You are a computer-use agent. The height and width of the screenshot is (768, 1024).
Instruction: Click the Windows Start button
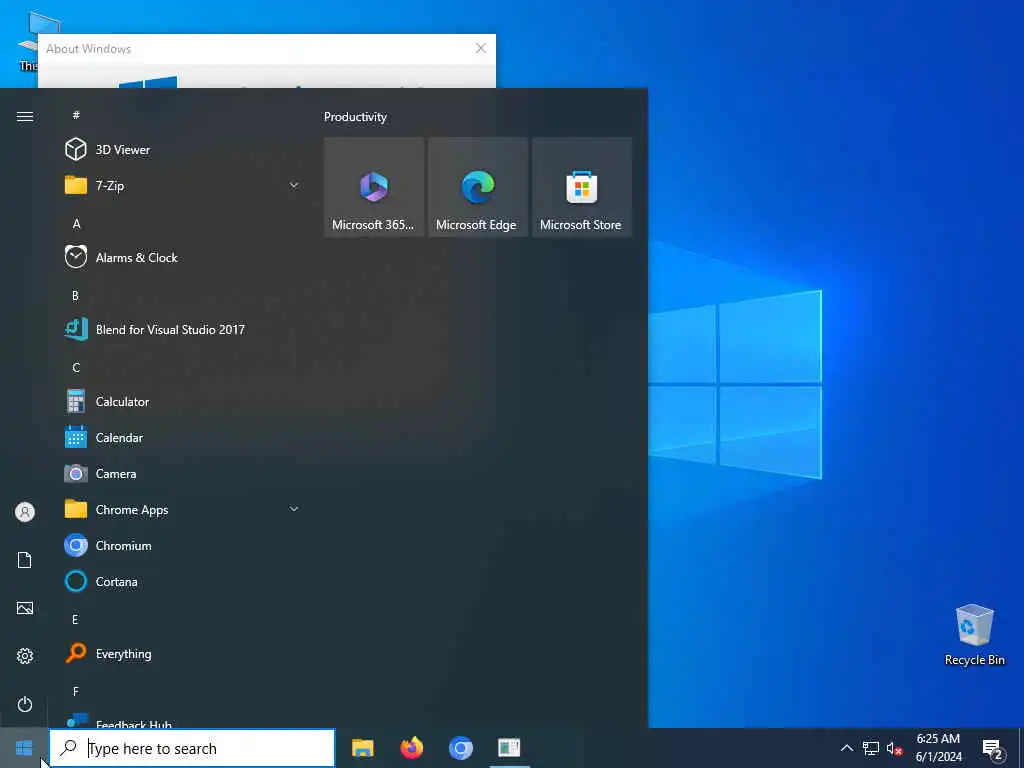tap(24, 748)
